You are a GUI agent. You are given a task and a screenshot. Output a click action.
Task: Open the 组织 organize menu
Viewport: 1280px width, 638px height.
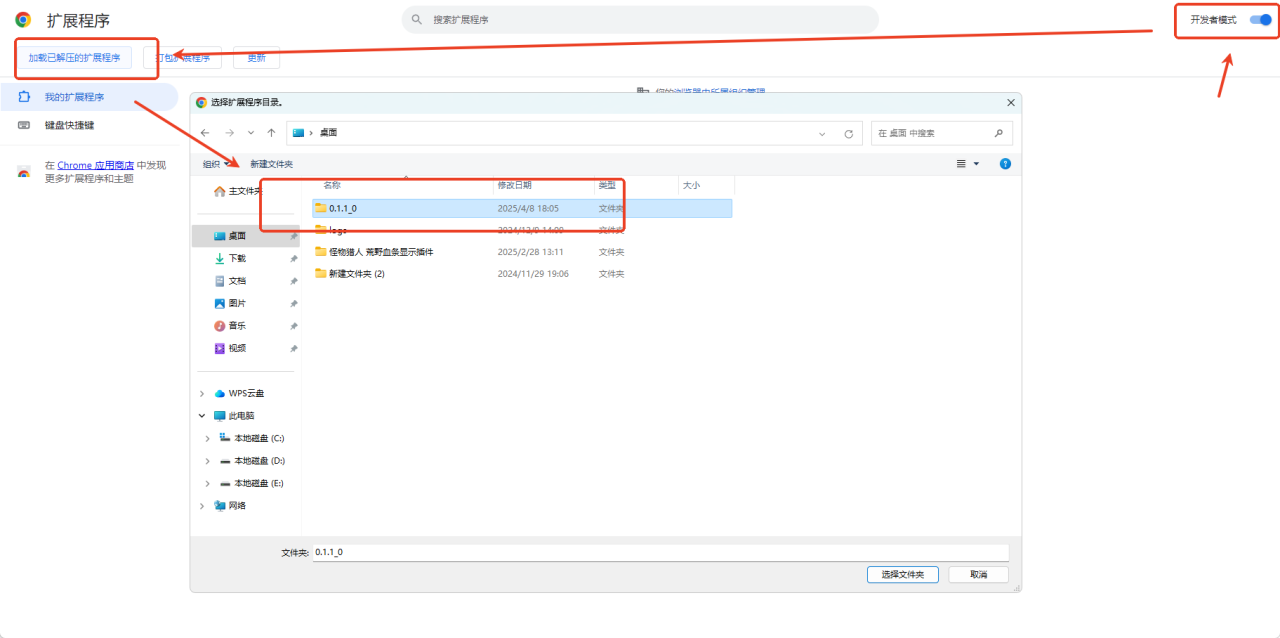pos(215,164)
